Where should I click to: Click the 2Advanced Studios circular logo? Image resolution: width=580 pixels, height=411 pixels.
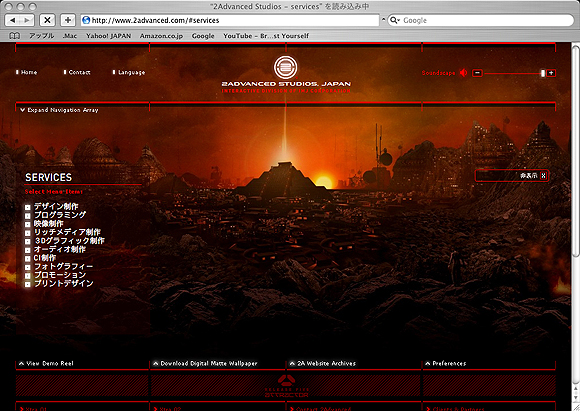286,67
